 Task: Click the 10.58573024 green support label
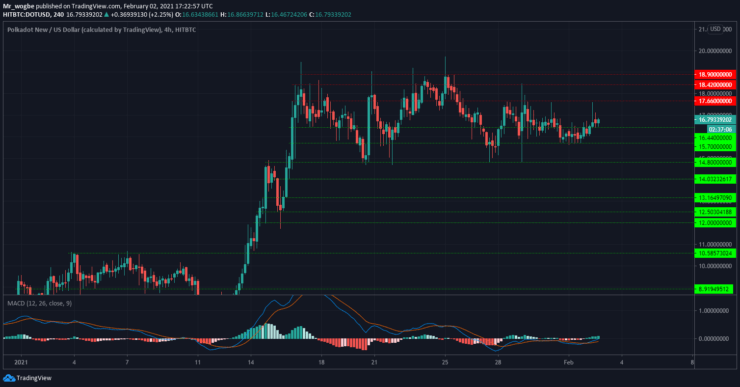715,253
